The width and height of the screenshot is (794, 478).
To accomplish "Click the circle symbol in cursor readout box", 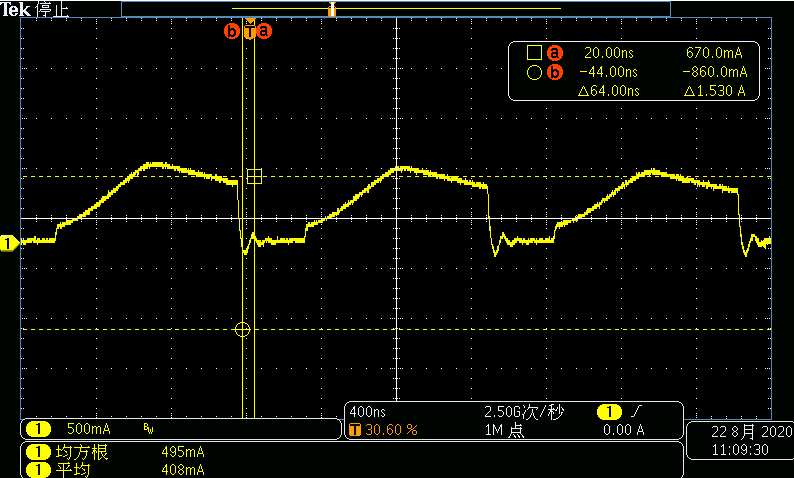I will 534,73.
